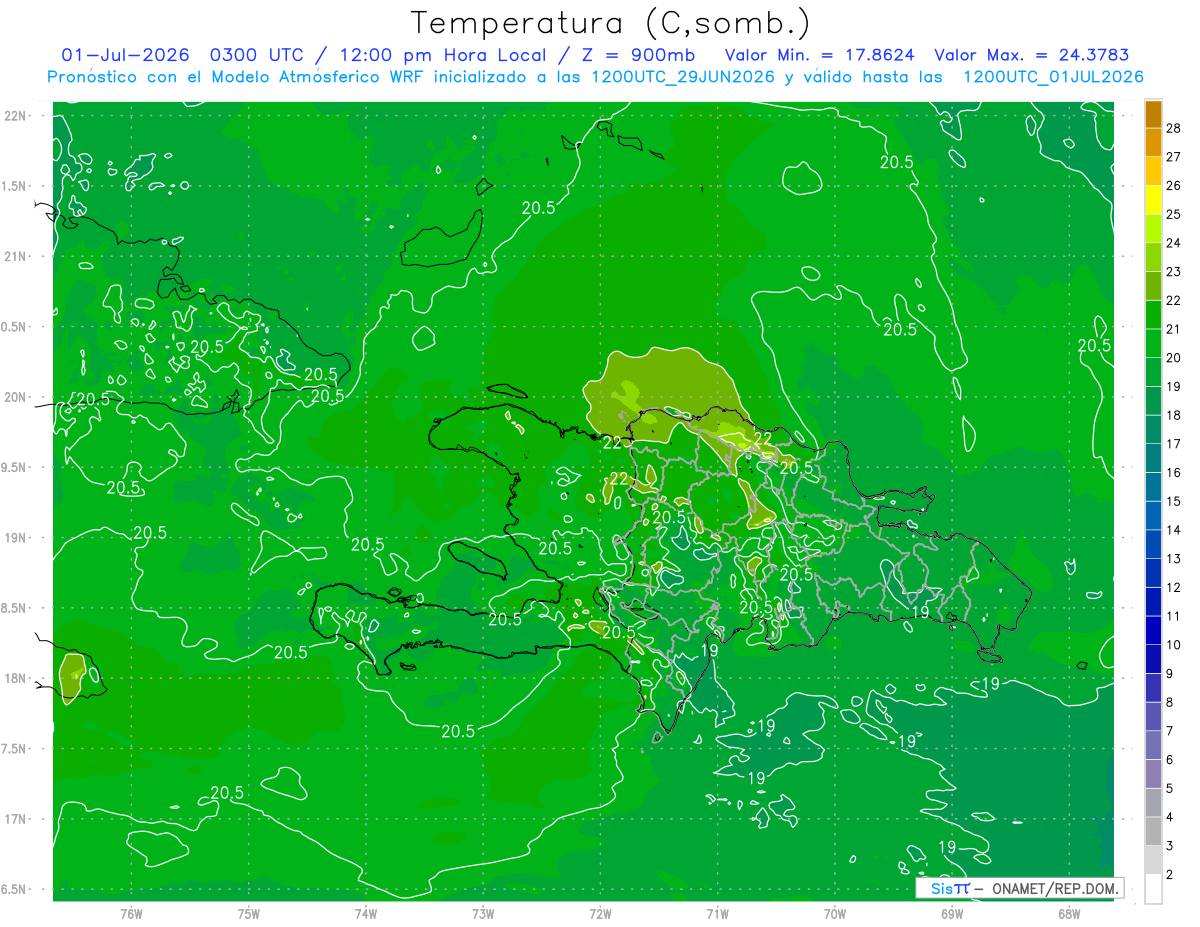1200x927 pixels.
Task: Click the light gray swatch between 2 and 3
Action: [1153, 860]
